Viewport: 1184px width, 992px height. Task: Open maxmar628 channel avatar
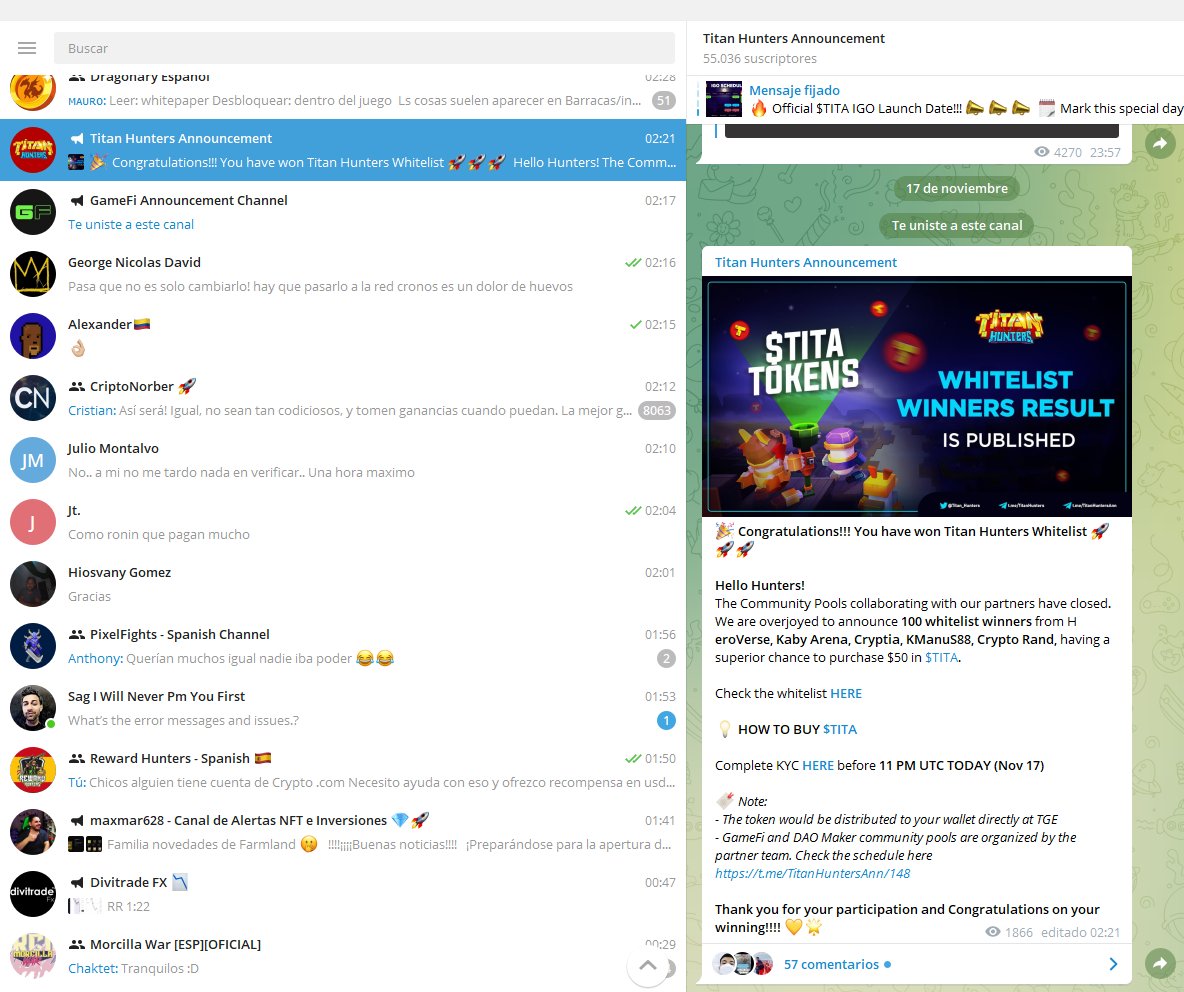coord(32,832)
